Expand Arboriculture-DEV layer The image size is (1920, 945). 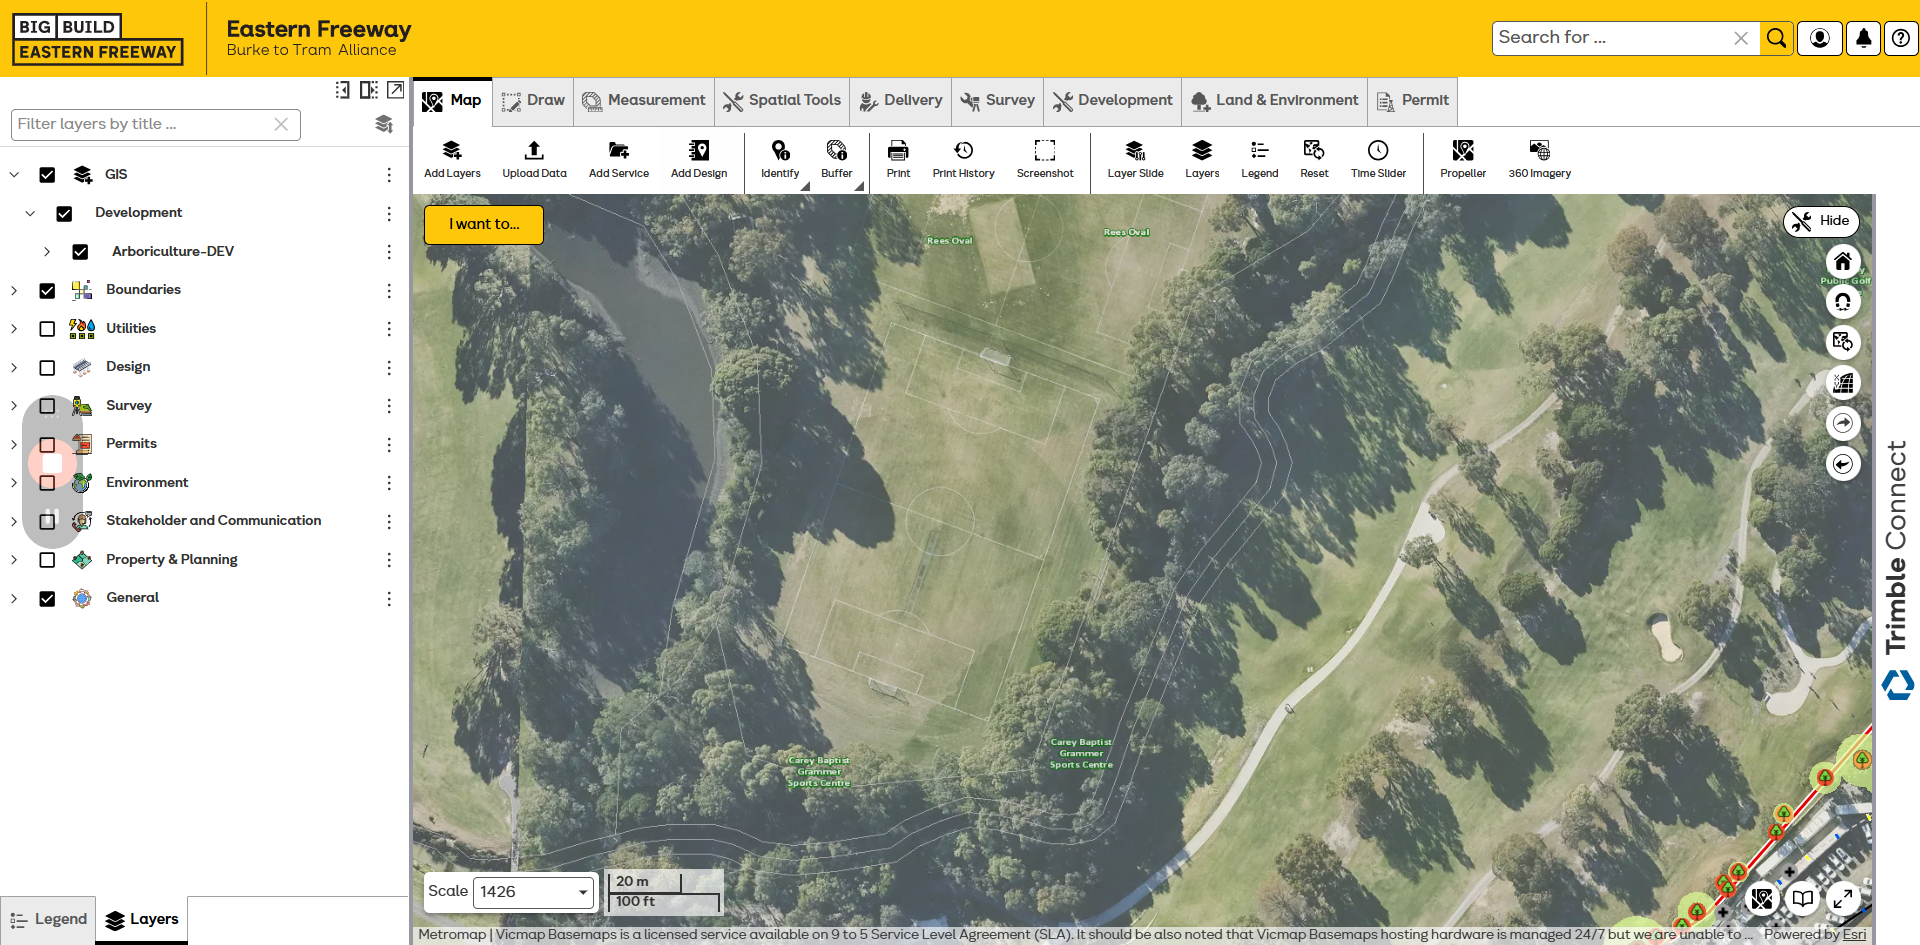tap(47, 252)
